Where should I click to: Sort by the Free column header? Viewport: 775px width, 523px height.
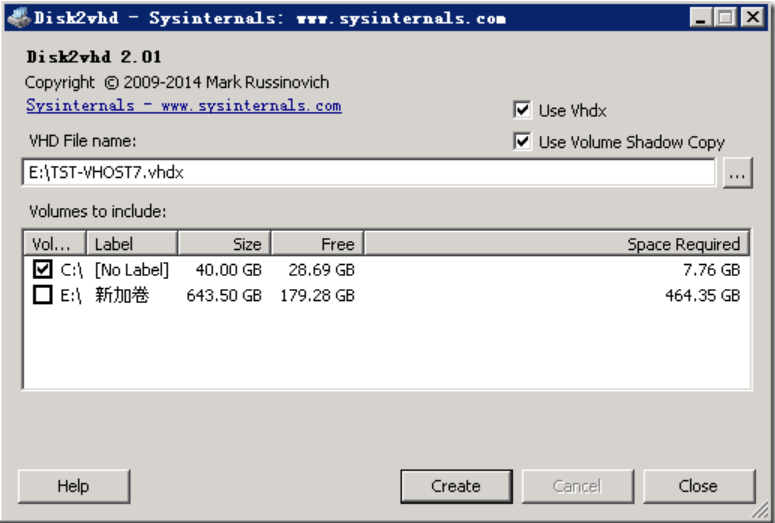point(318,244)
